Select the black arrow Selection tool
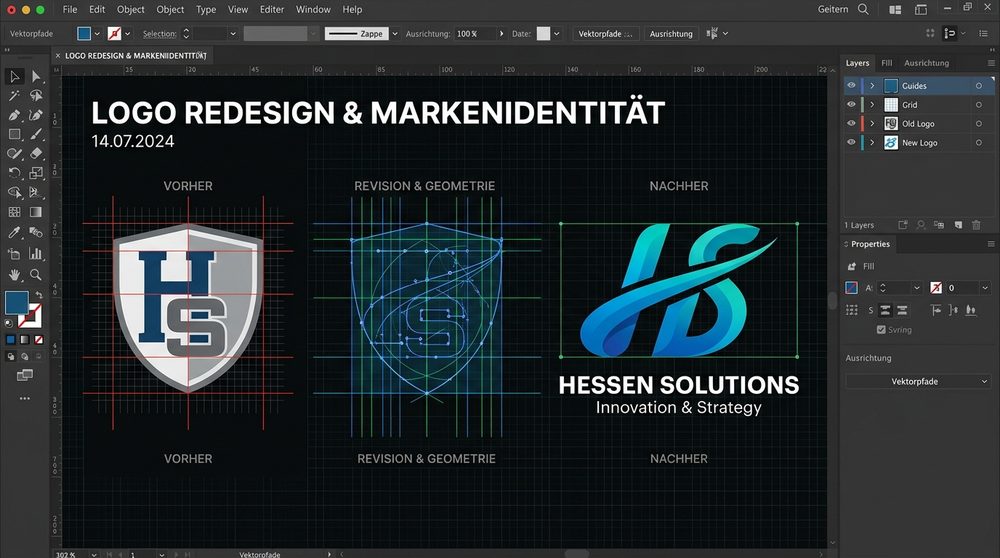The width and height of the screenshot is (1000, 558). 14,77
